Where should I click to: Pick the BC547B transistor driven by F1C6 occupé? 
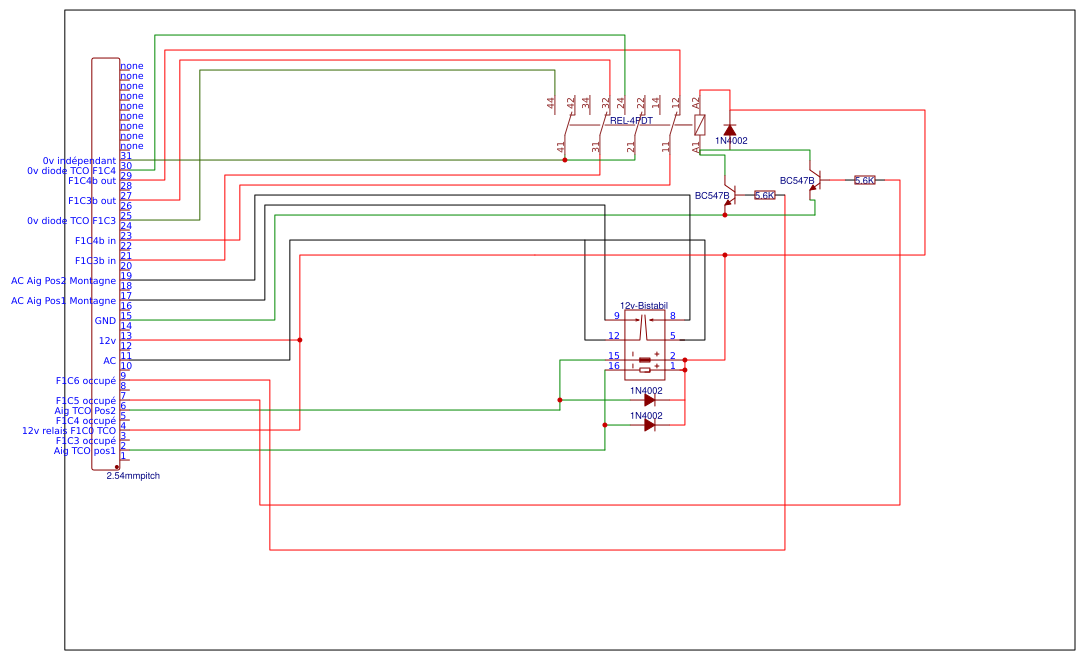click(x=729, y=196)
